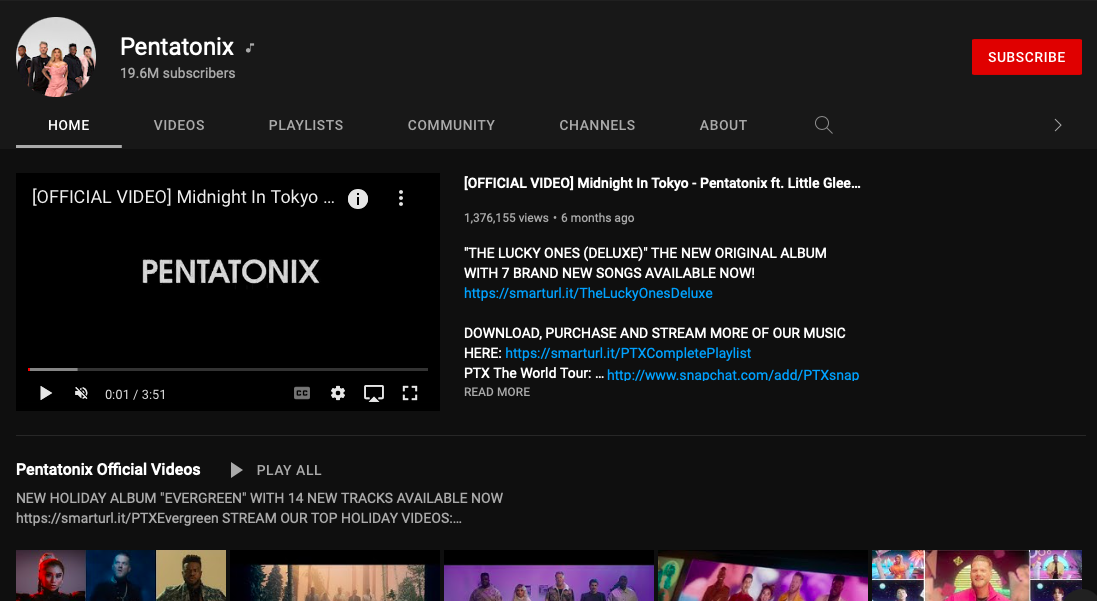Click the Pentatonix channel avatar
1097x601 pixels.
click(x=56, y=57)
